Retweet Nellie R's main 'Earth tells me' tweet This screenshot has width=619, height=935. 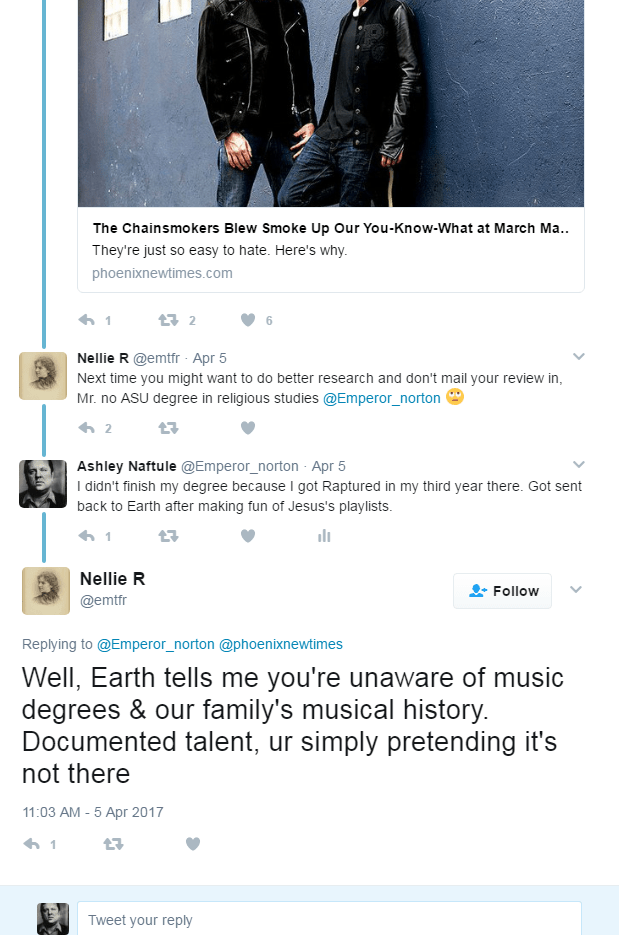(113, 844)
